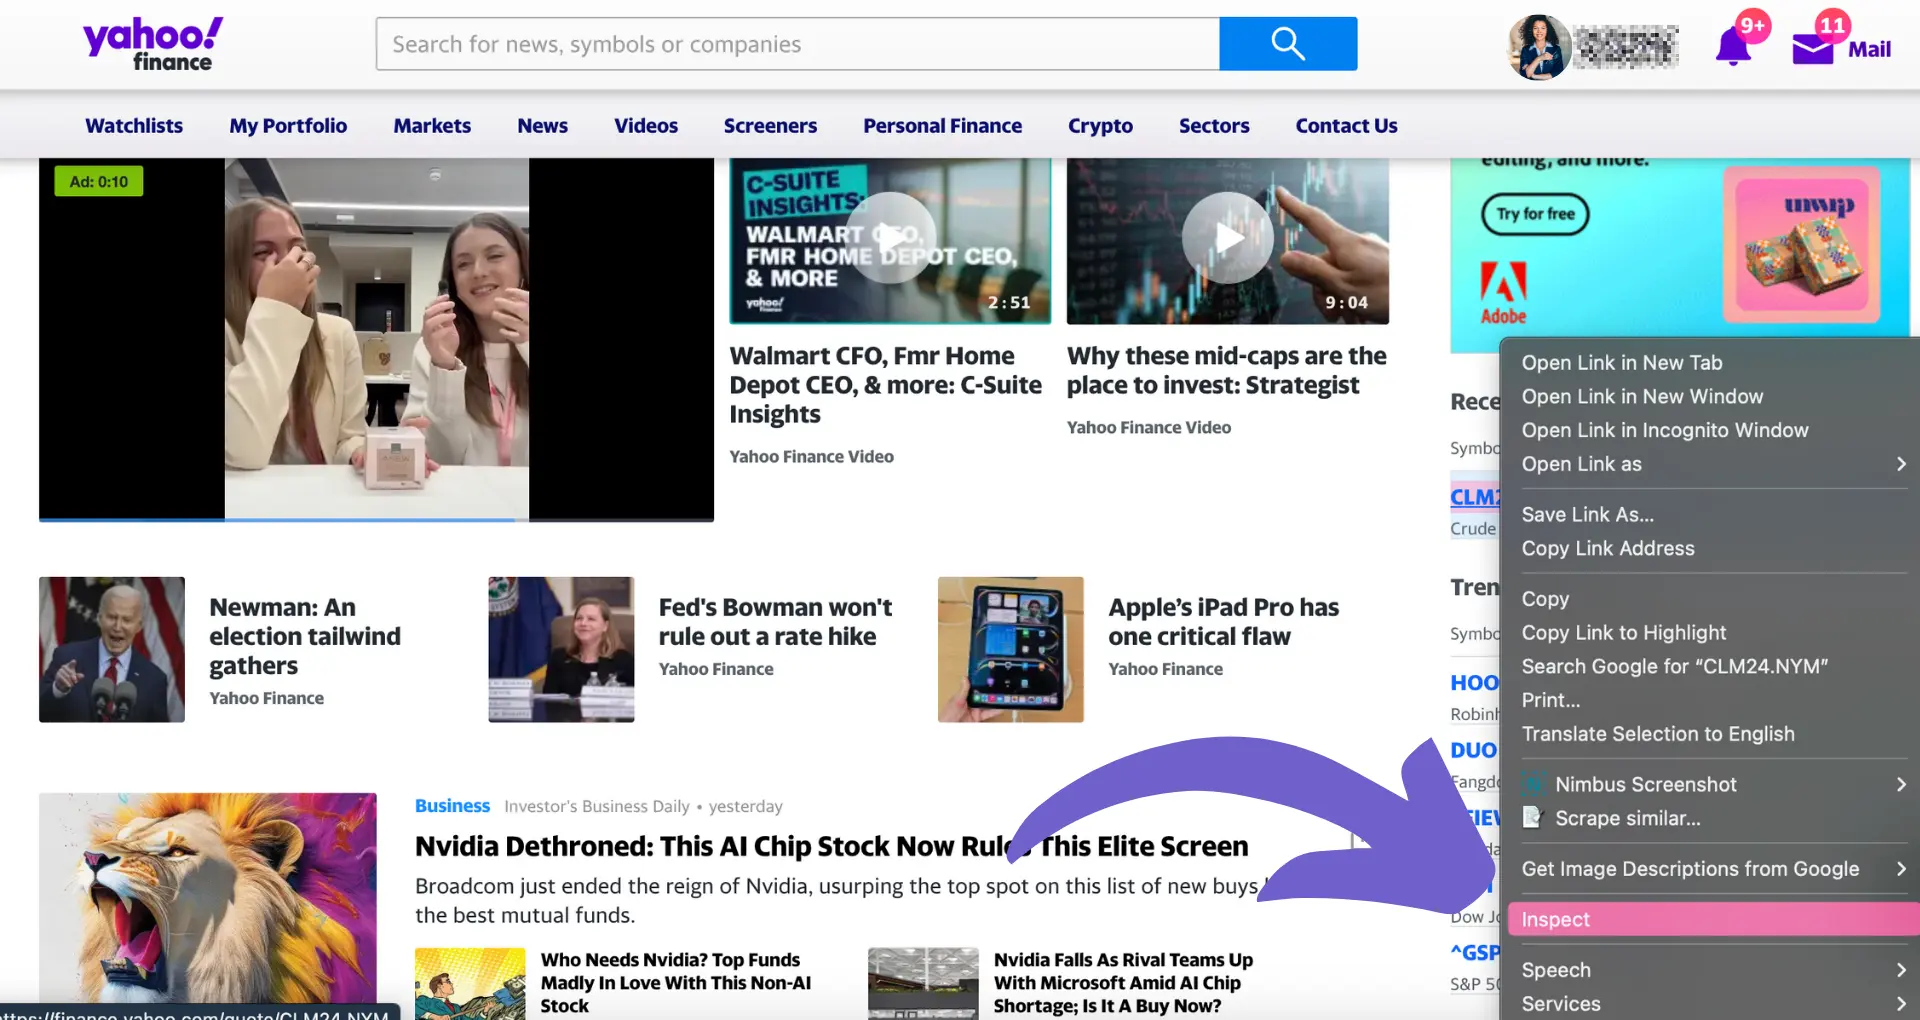The width and height of the screenshot is (1920, 1020).
Task: Click the Nvidia Falls data-center thumbnail
Action: [x=923, y=984]
